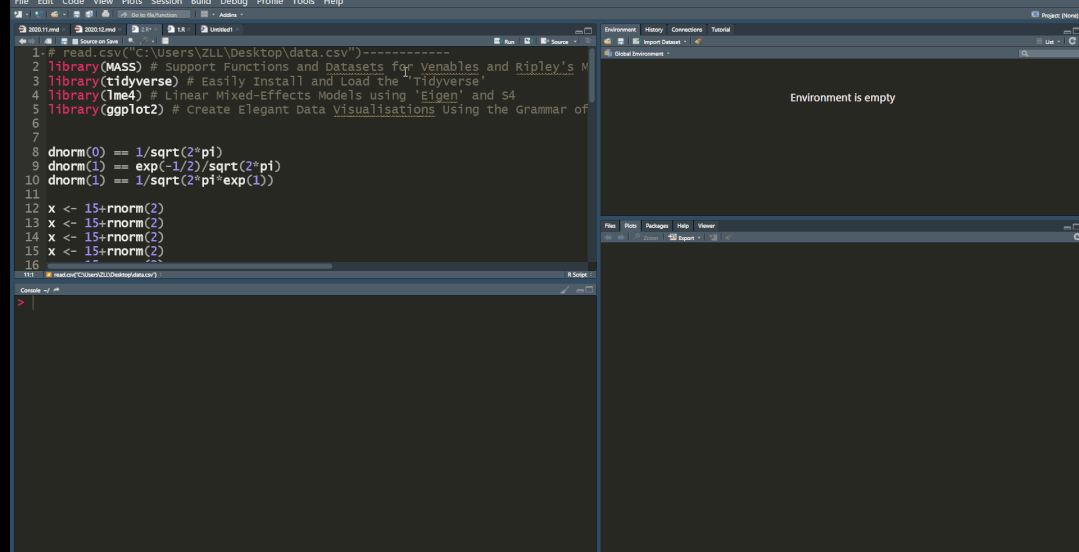
Task: Click the editor vertical scrollbar
Action: pyautogui.click(x=592, y=76)
